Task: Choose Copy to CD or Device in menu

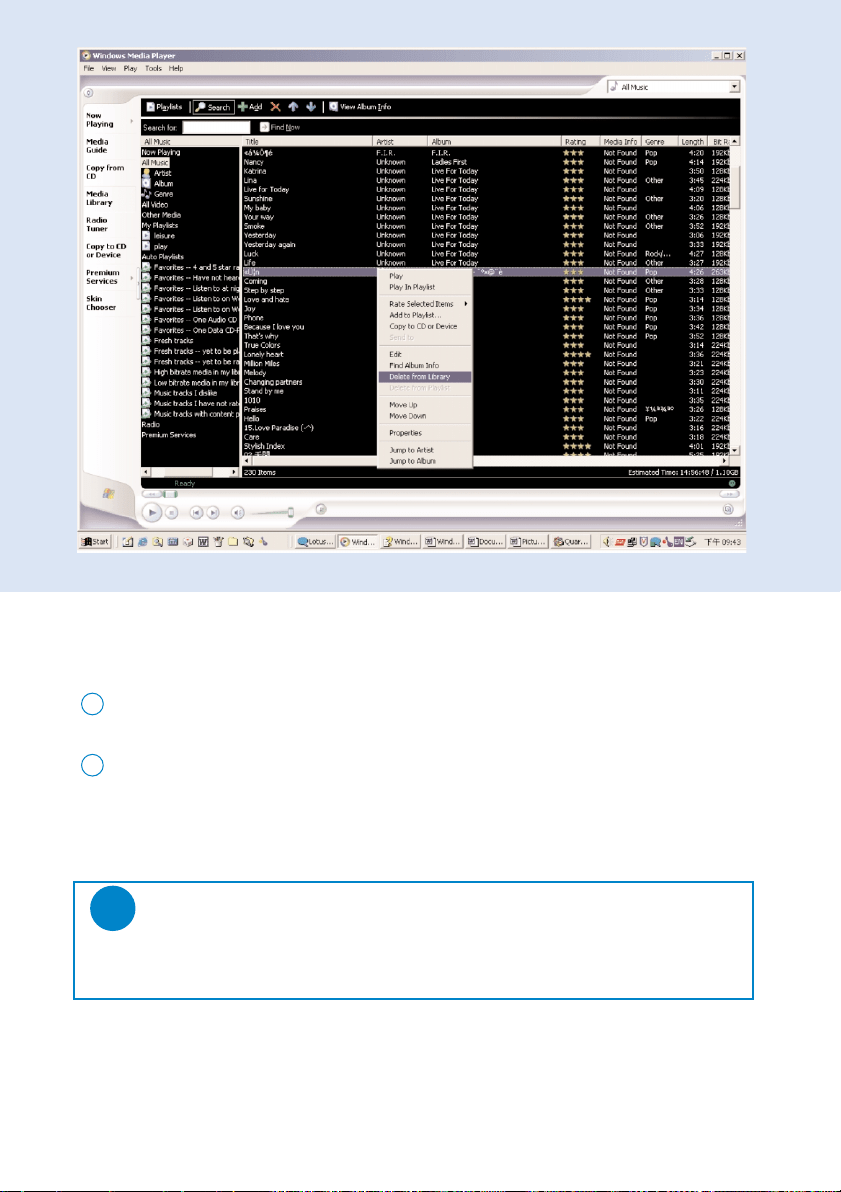Action: point(425,326)
